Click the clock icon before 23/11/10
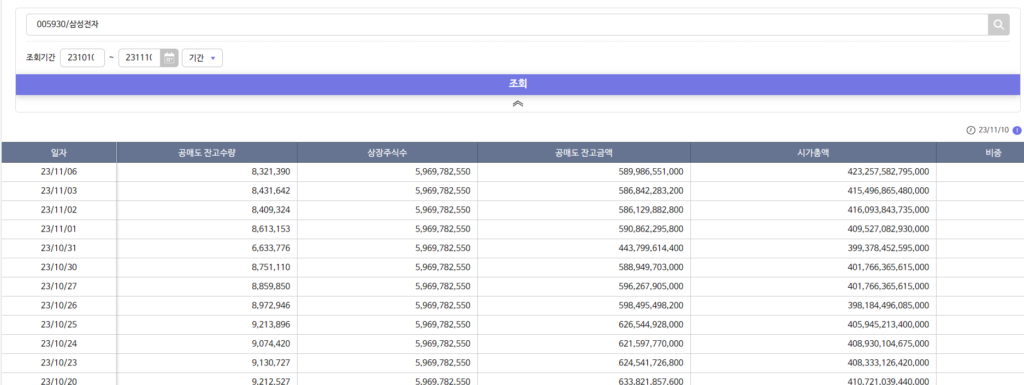Image resolution: width=1024 pixels, height=385 pixels. coord(970,131)
